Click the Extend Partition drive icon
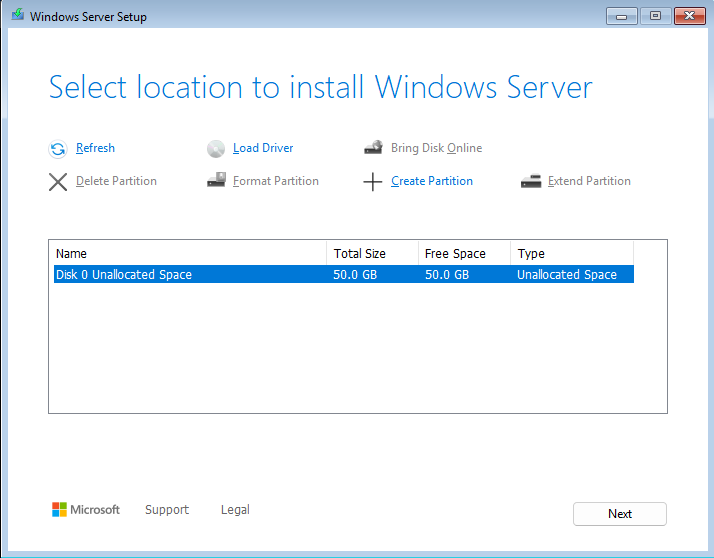The image size is (714, 558). [x=530, y=182]
